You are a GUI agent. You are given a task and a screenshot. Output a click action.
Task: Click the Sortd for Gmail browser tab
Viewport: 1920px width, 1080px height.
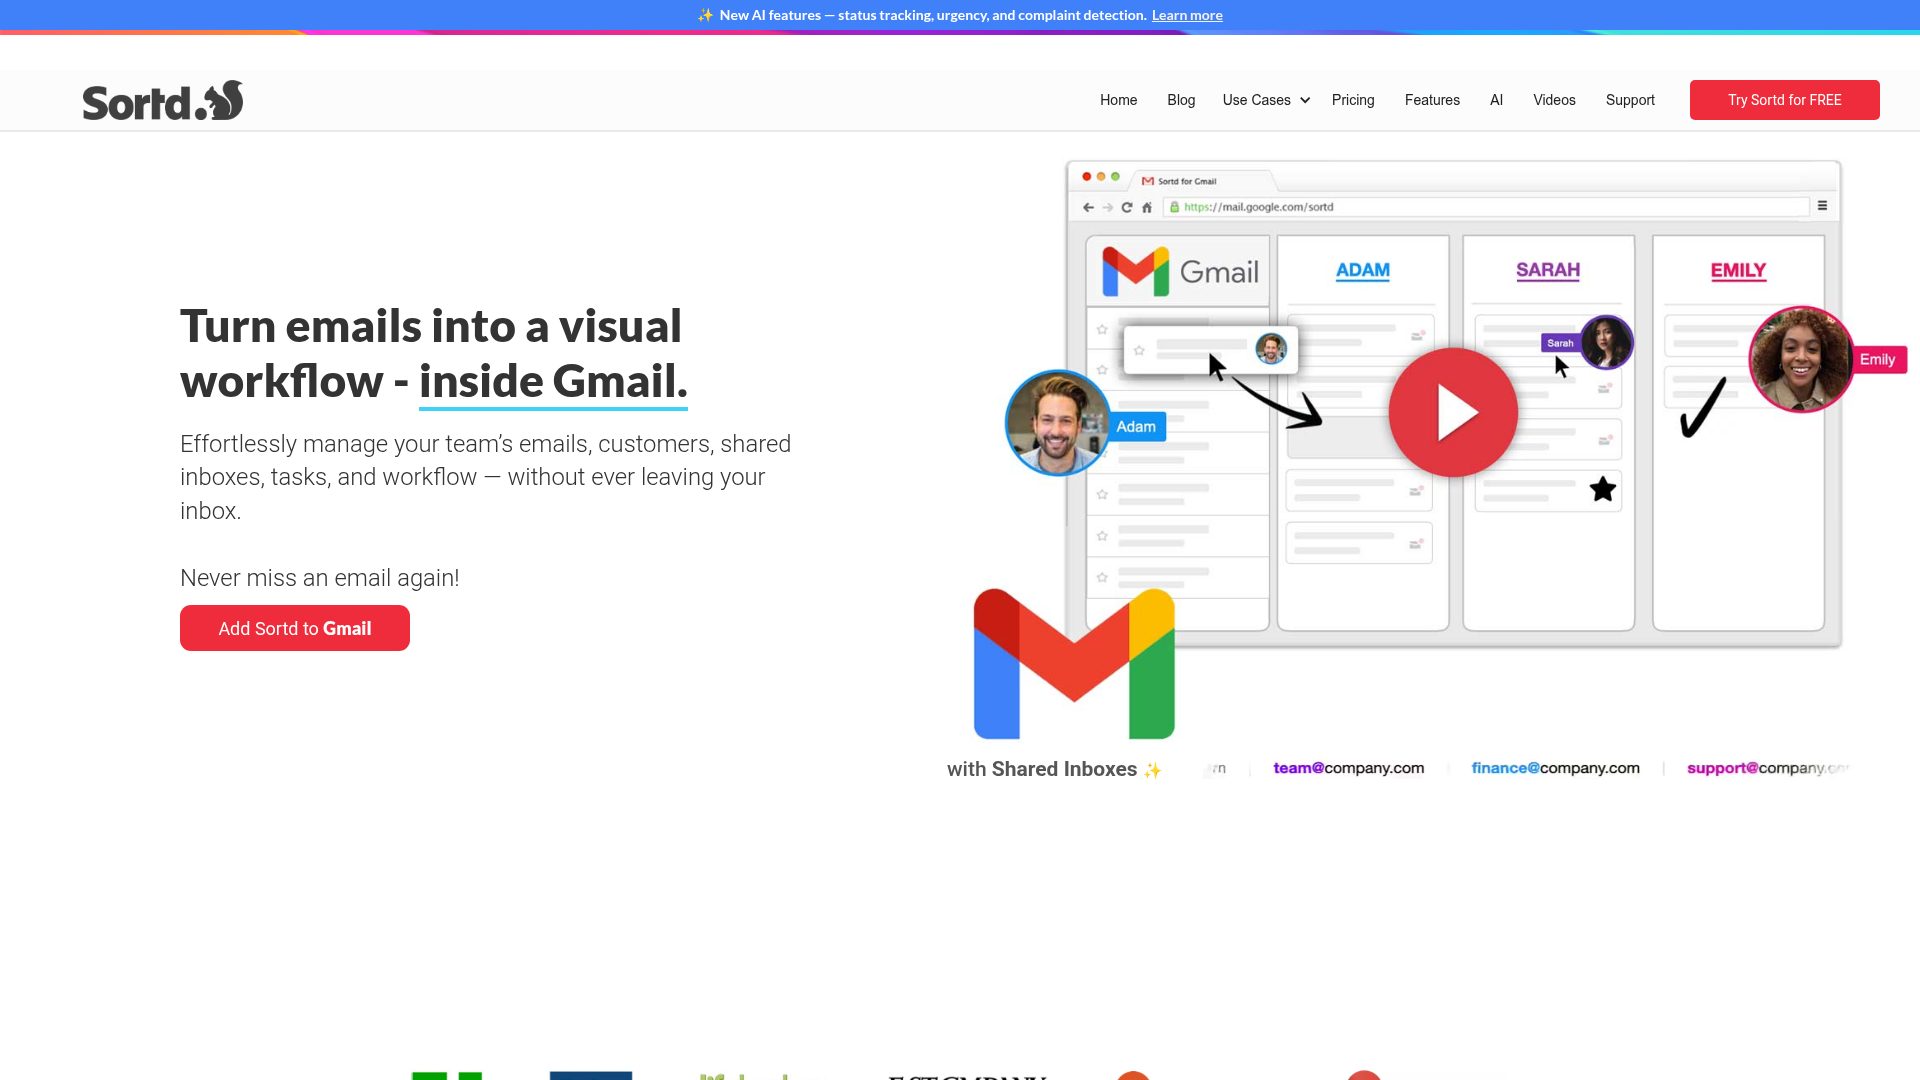click(1205, 181)
